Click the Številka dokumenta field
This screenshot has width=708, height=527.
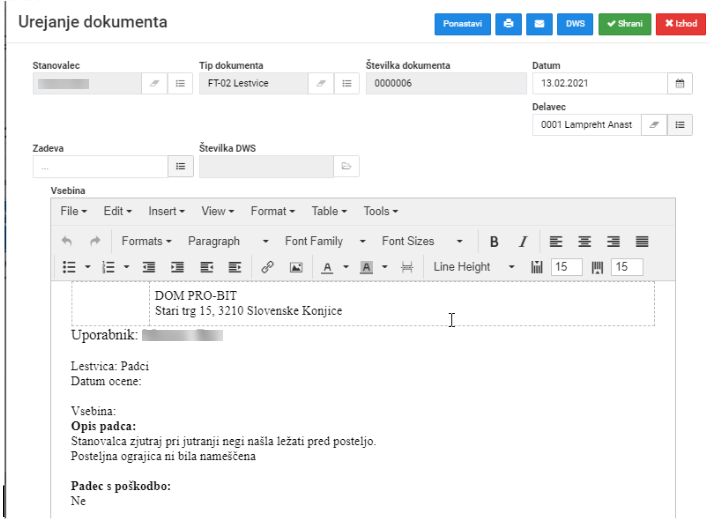pyautogui.click(x=446, y=84)
